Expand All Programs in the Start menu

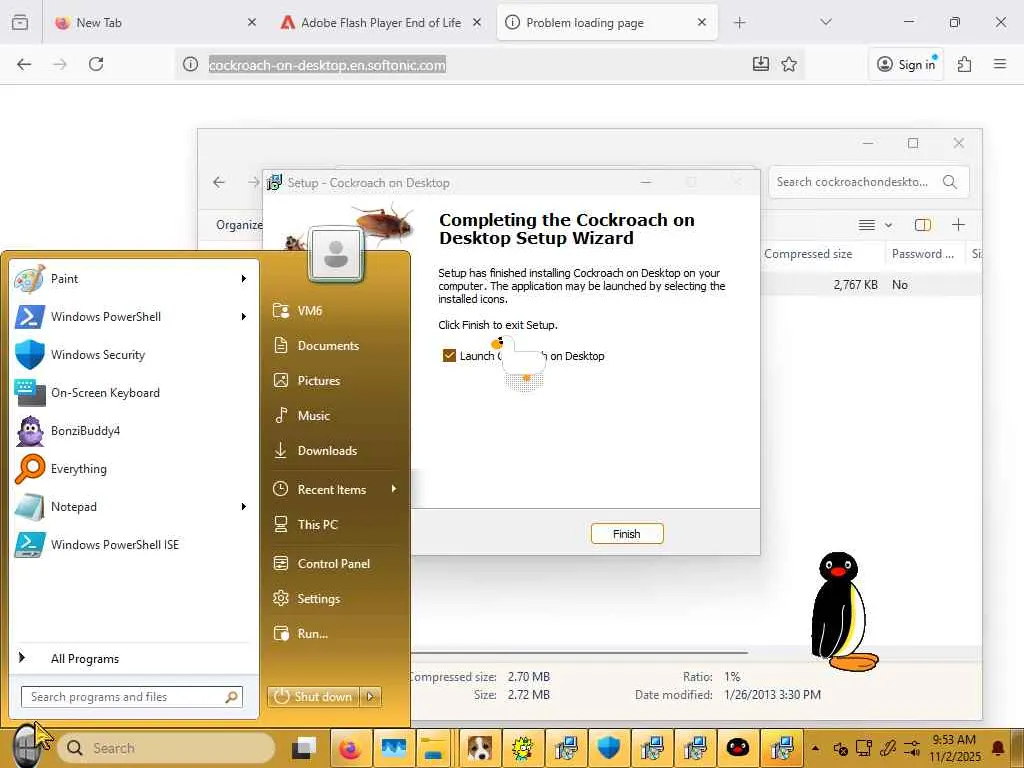pyautogui.click(x=133, y=658)
